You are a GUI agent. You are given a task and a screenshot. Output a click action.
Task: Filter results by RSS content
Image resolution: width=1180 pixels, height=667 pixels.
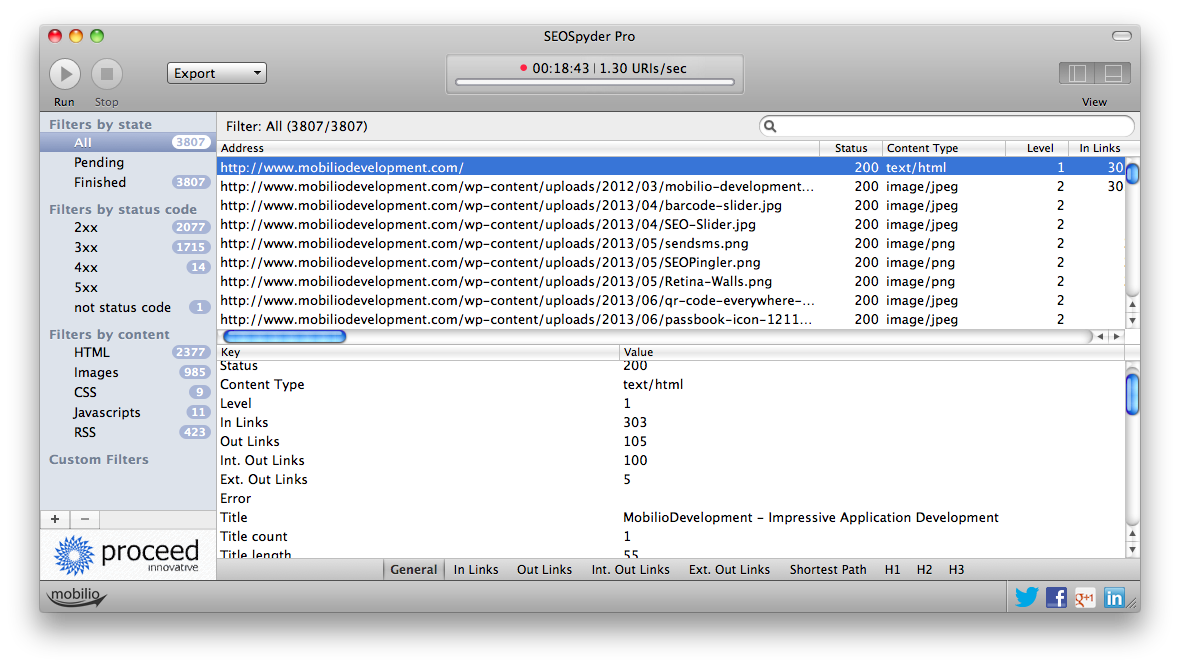[128, 432]
